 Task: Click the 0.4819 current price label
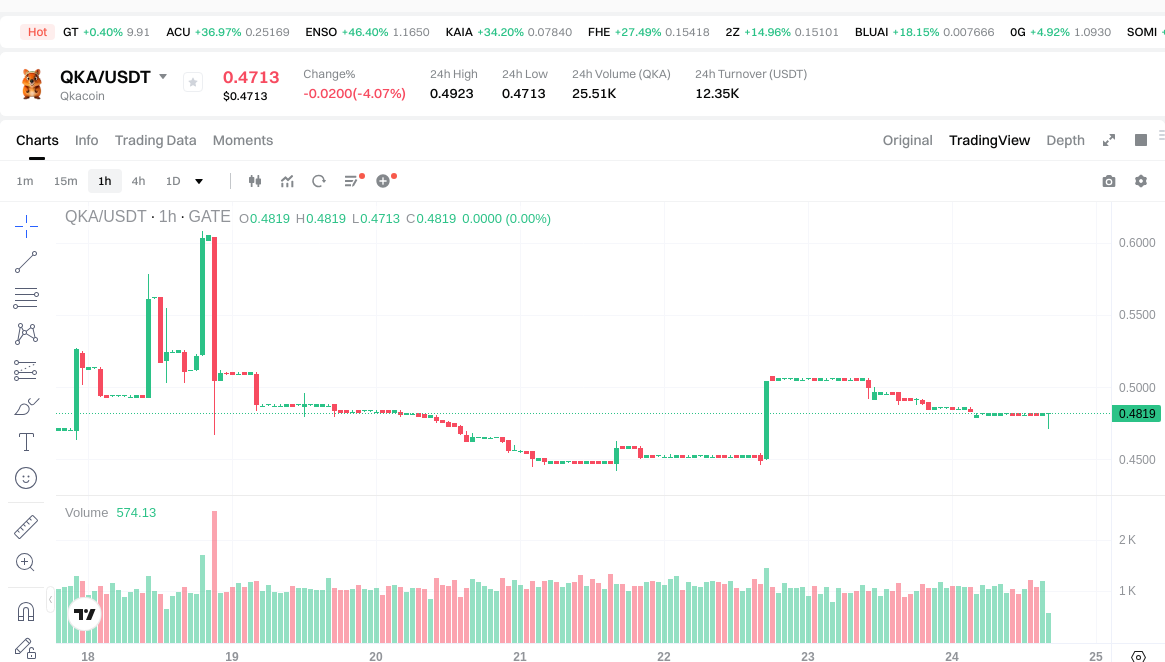point(1137,414)
